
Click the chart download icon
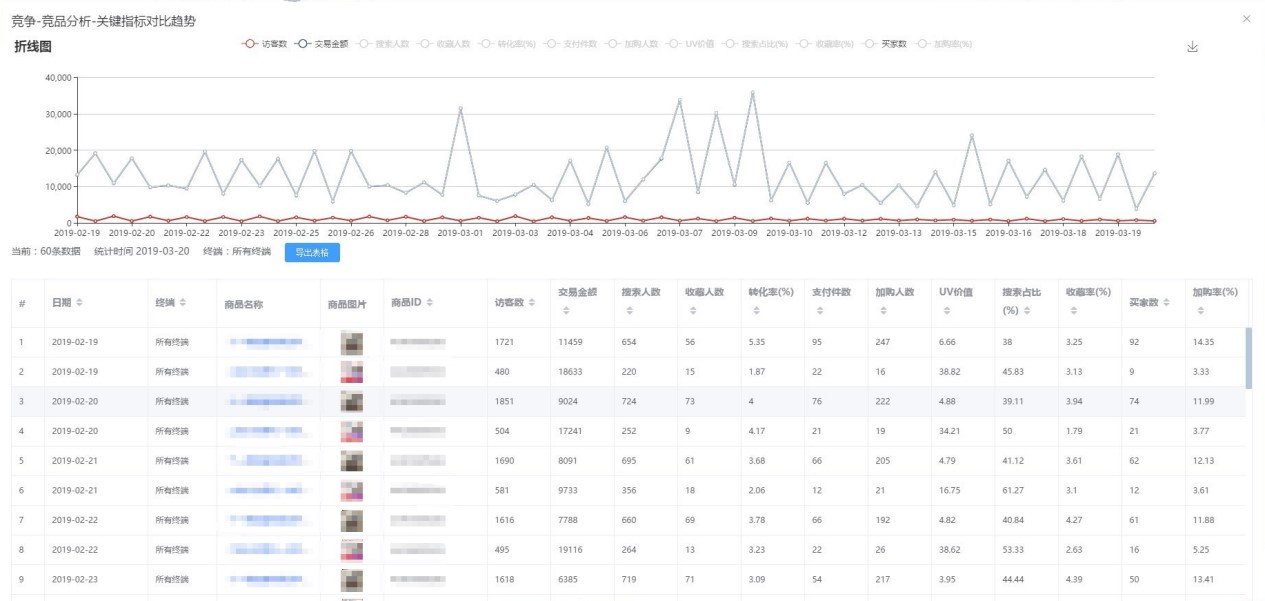click(1191, 47)
